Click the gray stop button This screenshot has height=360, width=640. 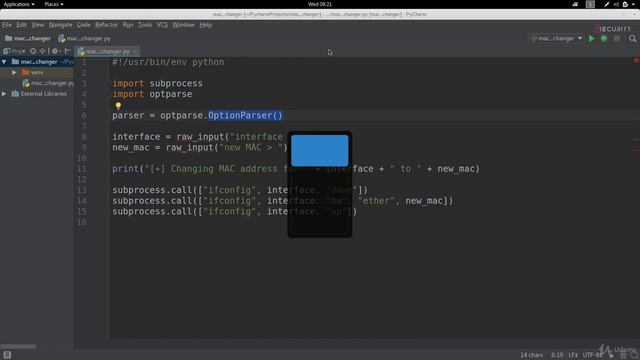(x=617, y=38)
